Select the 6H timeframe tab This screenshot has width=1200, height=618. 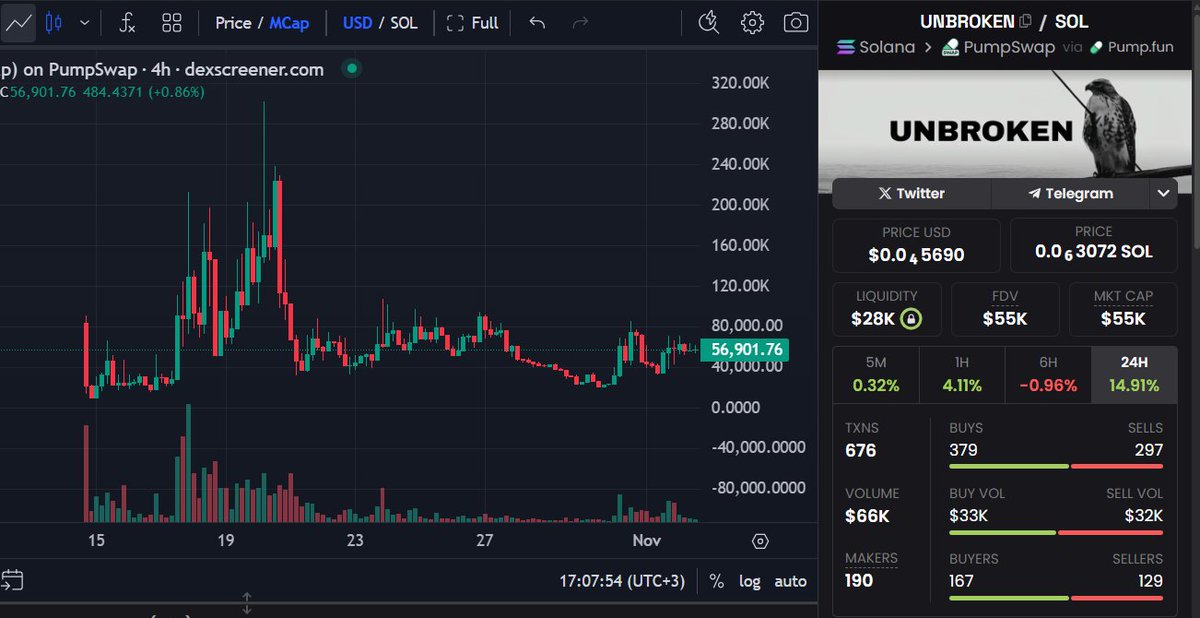point(1048,374)
